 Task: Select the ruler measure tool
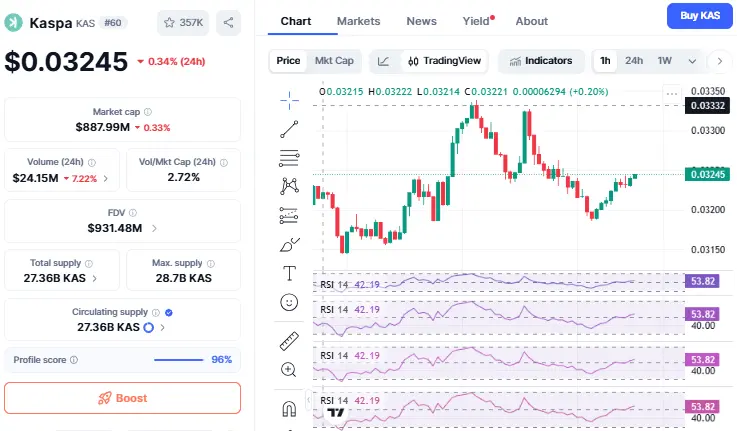pos(290,341)
